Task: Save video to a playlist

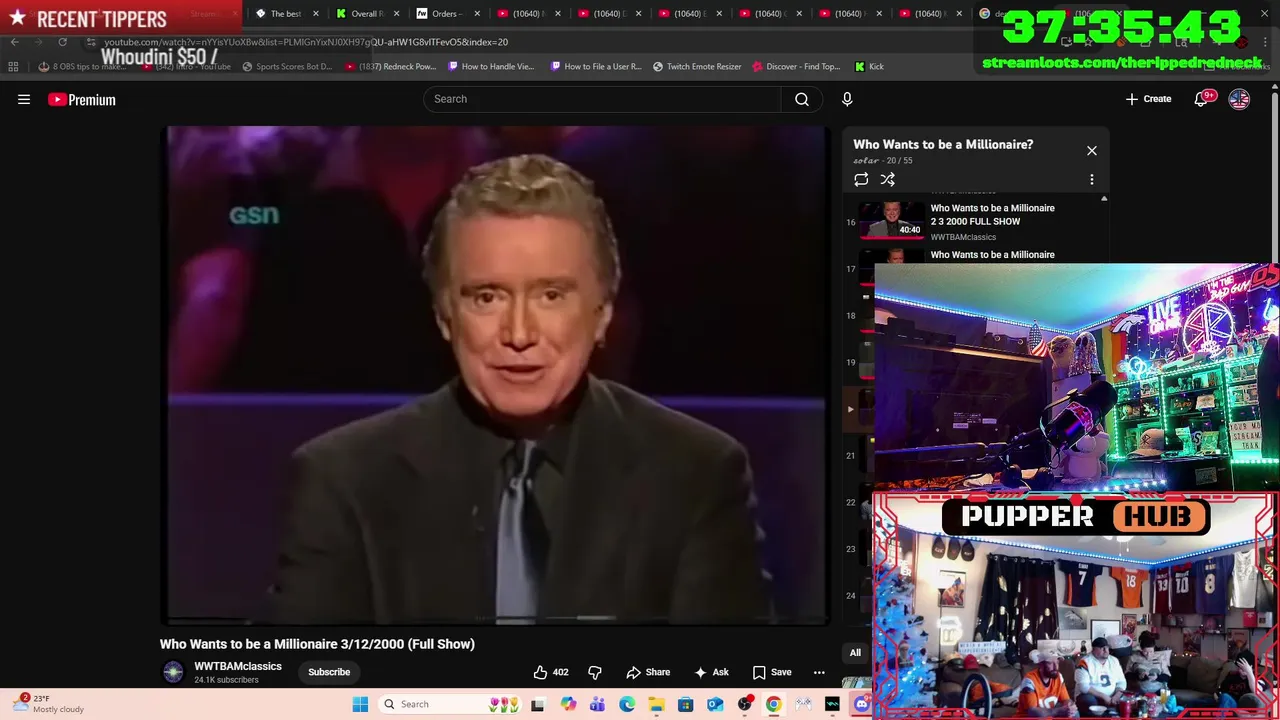Action: tap(771, 672)
